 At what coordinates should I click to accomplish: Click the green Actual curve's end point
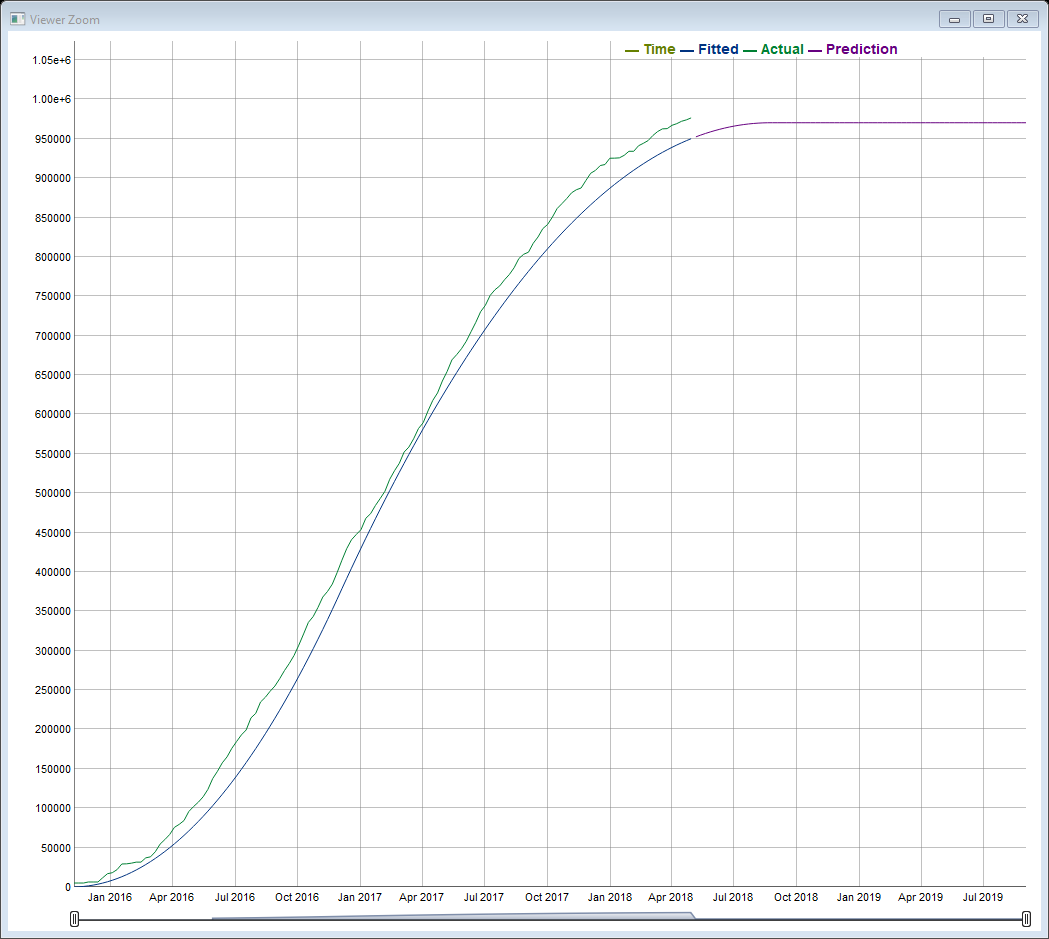(690, 118)
